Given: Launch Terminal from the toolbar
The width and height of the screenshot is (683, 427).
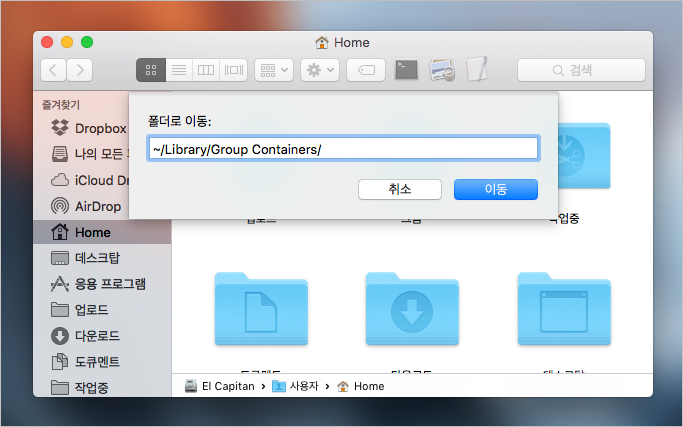Looking at the screenshot, I should tap(406, 70).
